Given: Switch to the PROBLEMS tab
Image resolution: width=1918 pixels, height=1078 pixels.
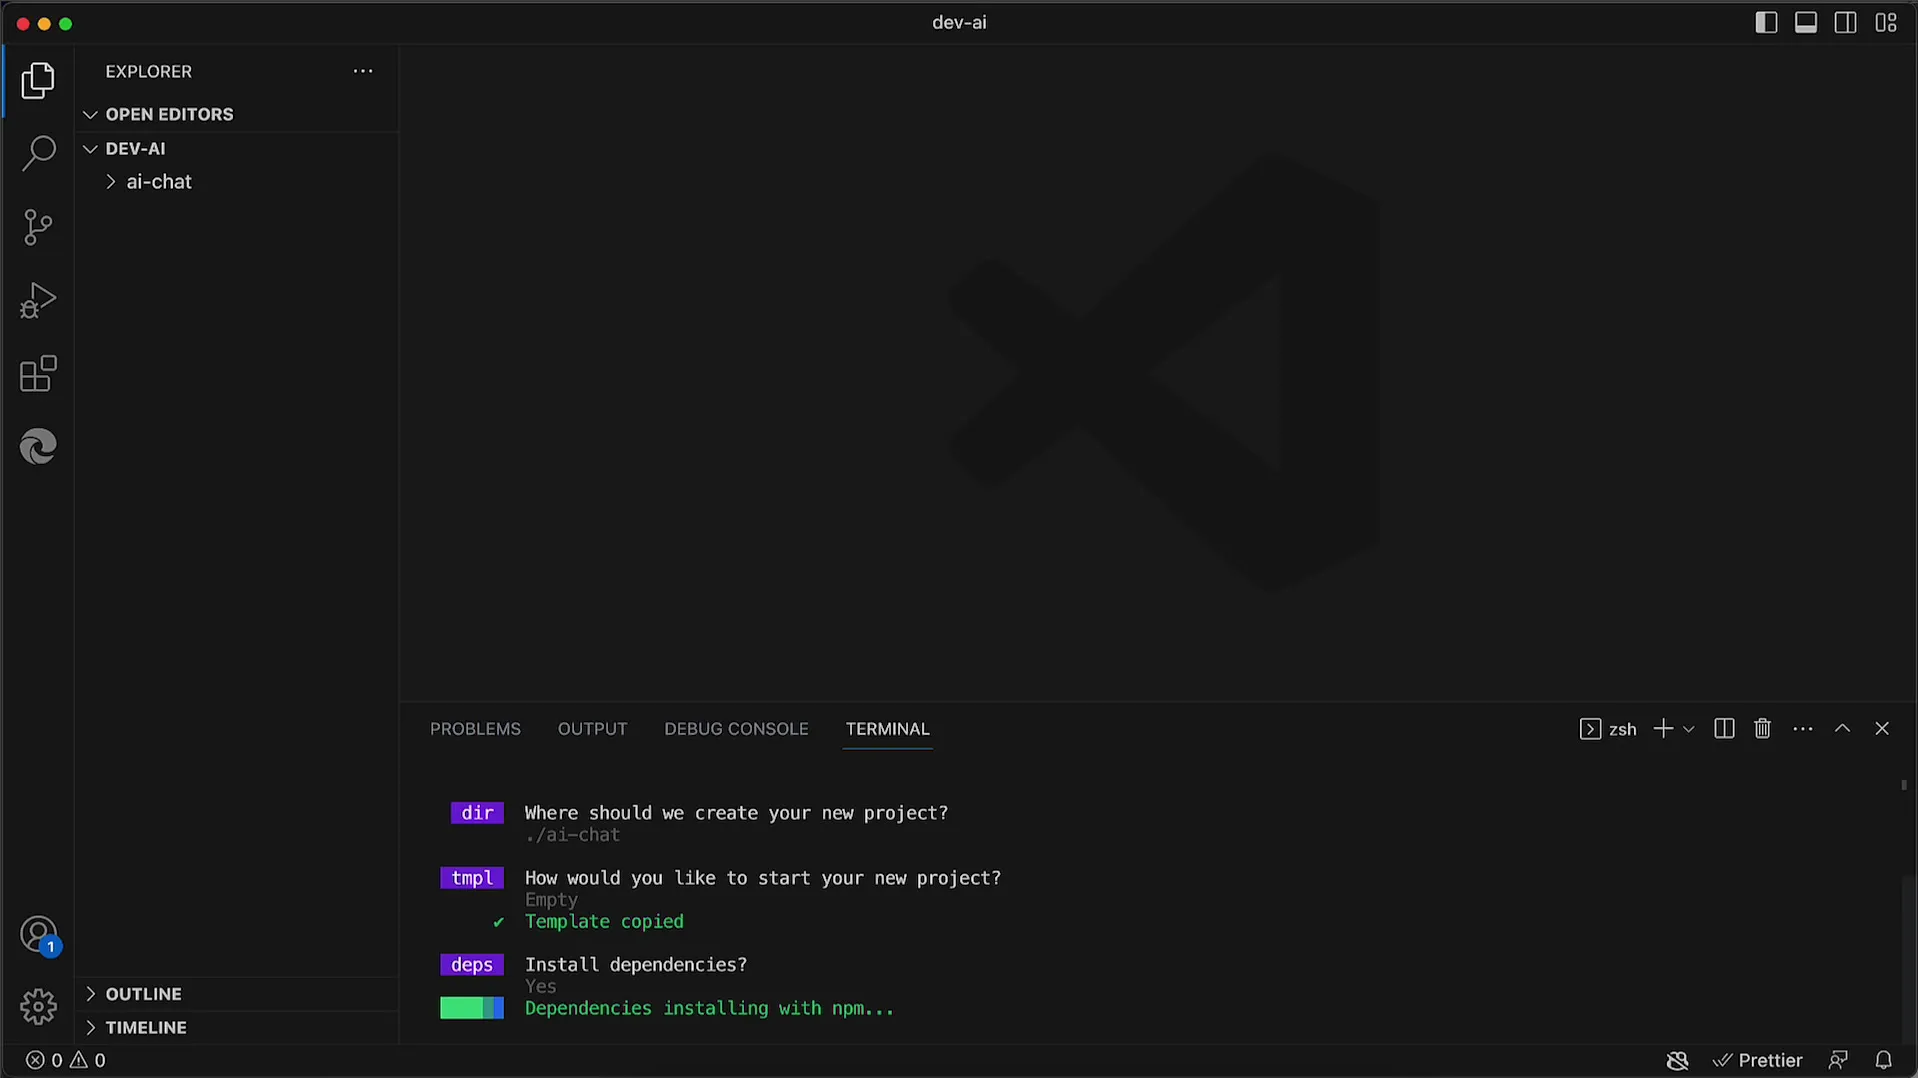Looking at the screenshot, I should coord(475,729).
